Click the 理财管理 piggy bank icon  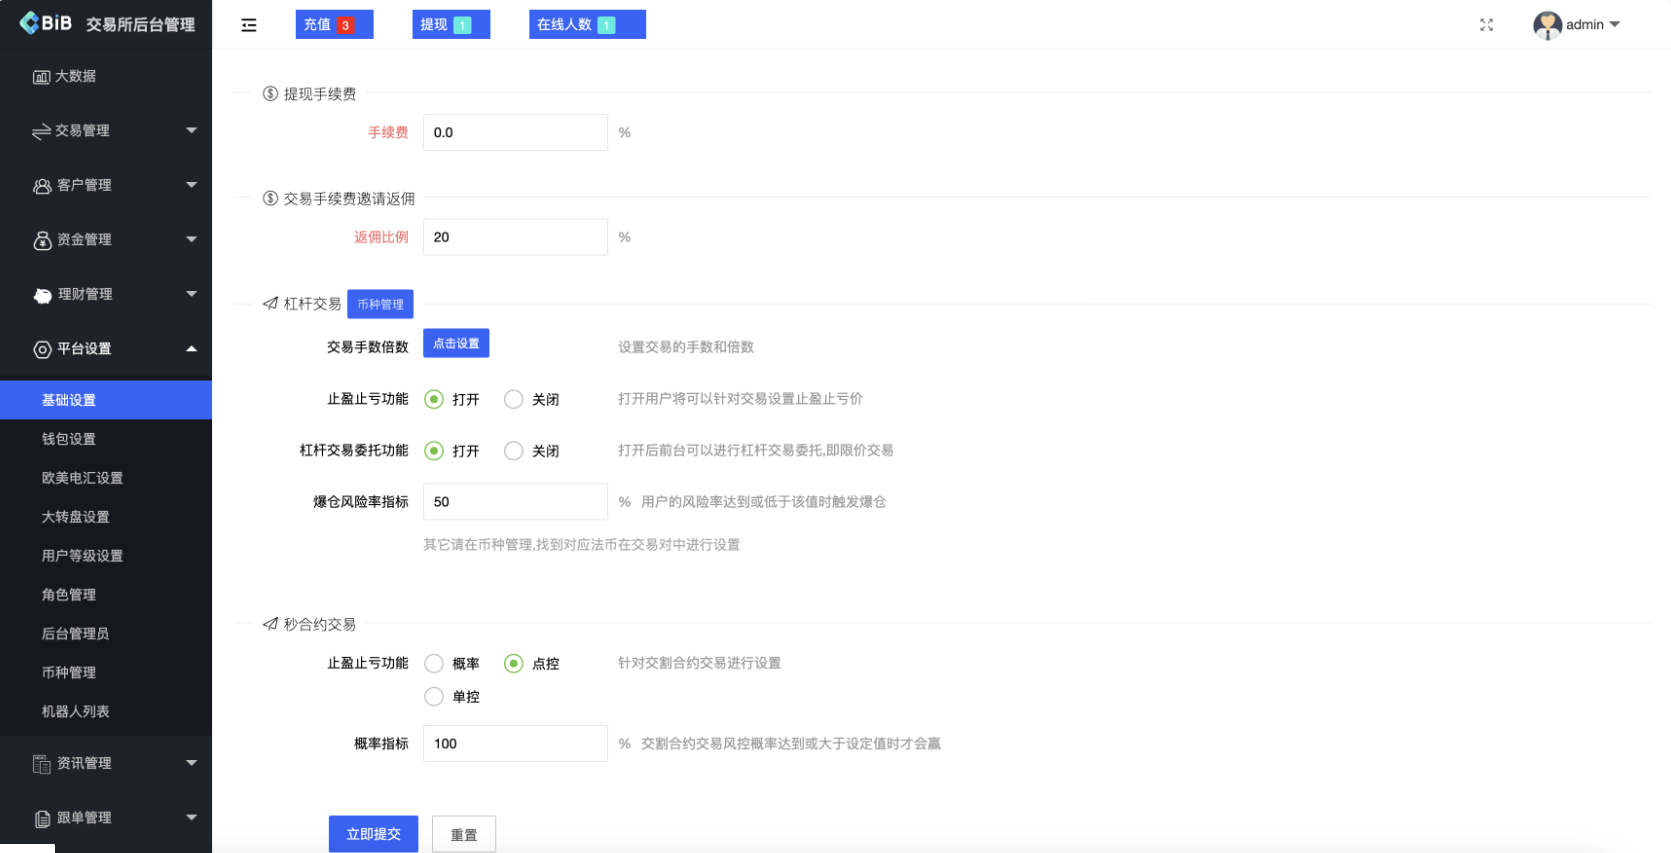[42, 295]
